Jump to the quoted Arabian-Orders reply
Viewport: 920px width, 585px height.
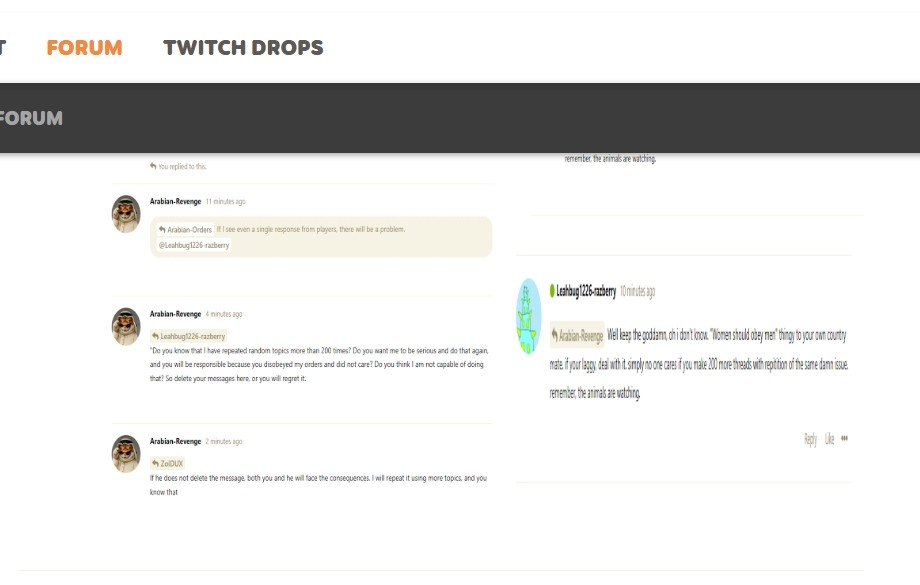tap(185, 229)
